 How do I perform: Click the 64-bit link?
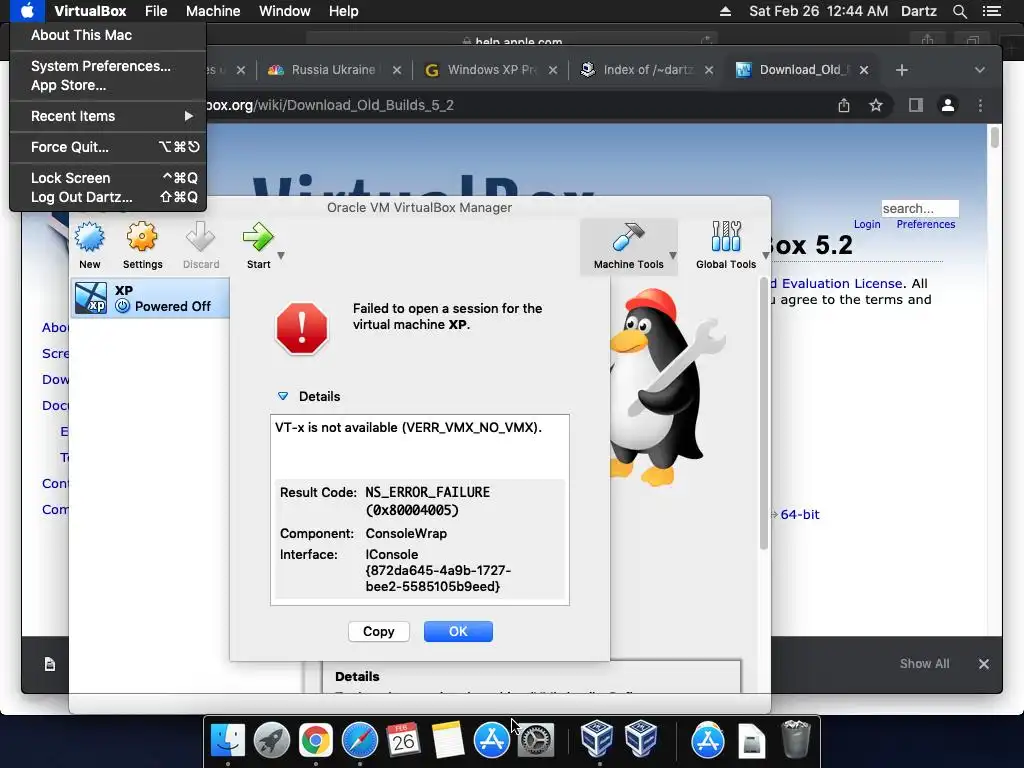(799, 515)
